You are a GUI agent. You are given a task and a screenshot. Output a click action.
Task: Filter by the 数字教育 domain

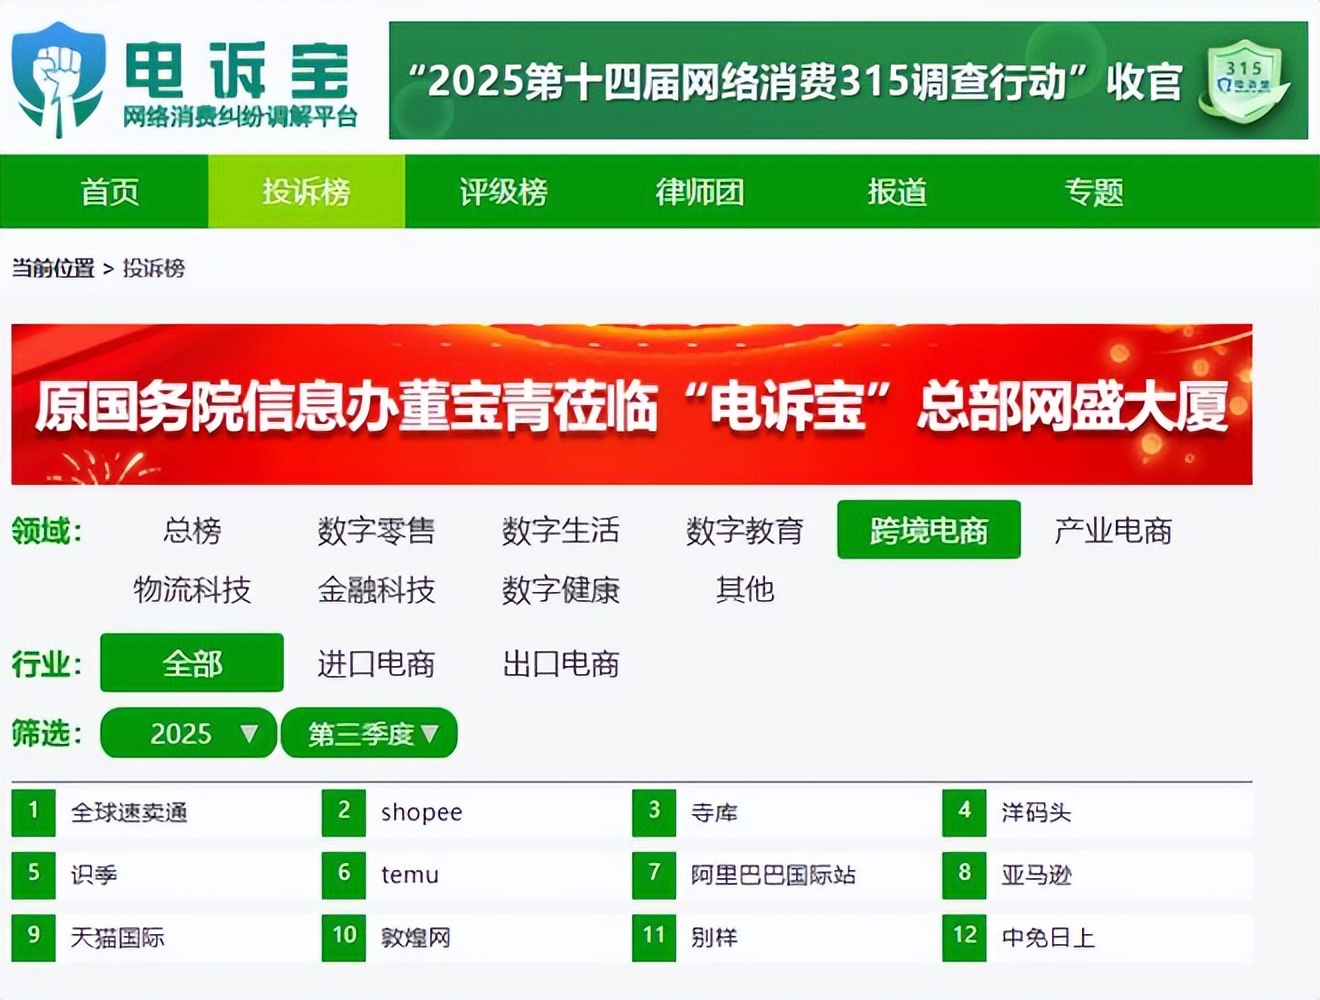745,530
